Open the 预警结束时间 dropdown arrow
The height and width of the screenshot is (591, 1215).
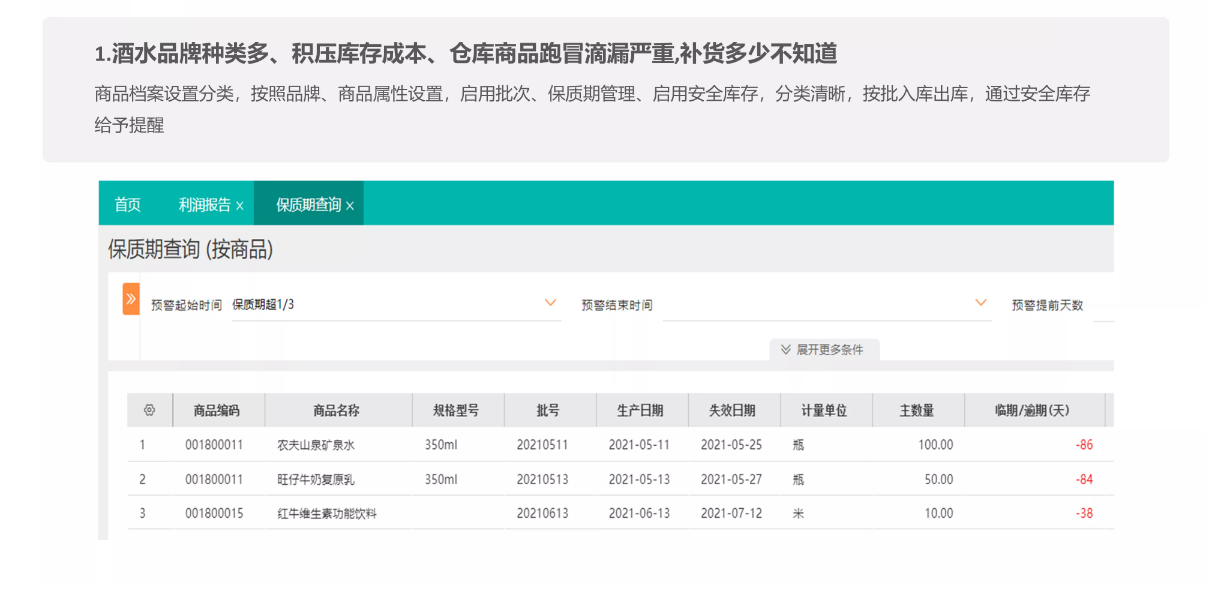981,303
